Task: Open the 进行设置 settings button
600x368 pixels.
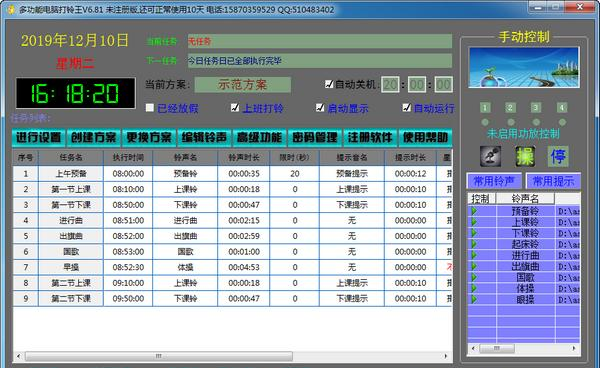Action: point(39,137)
